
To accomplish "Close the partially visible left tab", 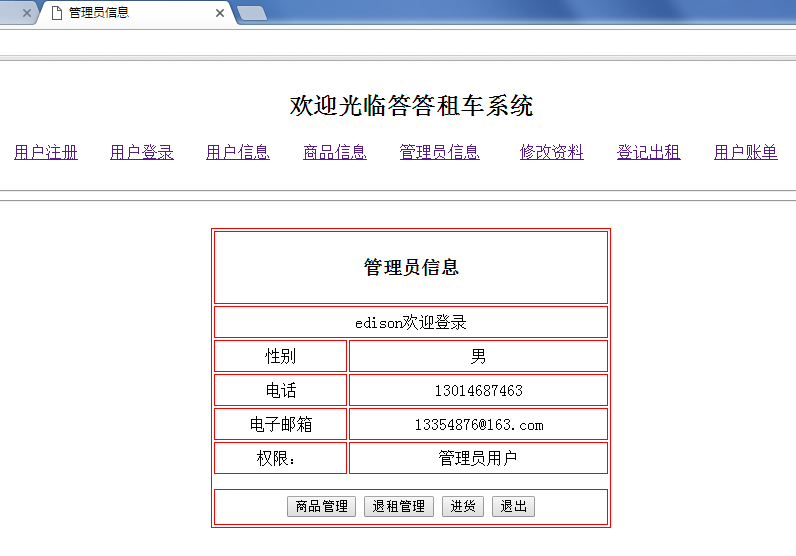I will 27,13.
